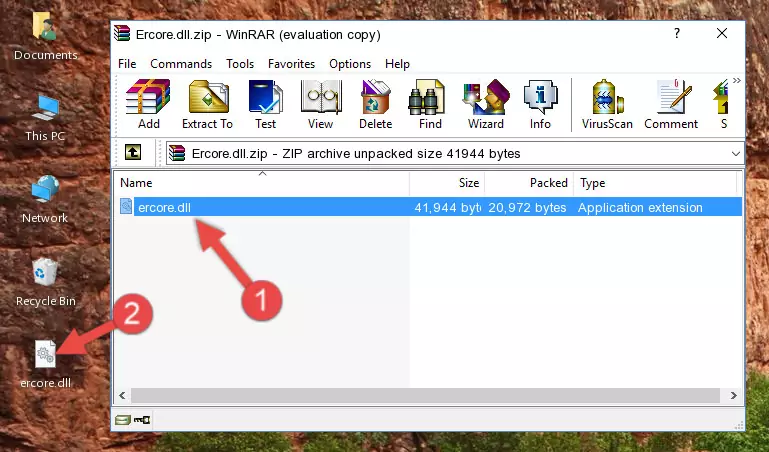This screenshot has height=452, width=769.
Task: Open the File menu
Action: coord(127,64)
